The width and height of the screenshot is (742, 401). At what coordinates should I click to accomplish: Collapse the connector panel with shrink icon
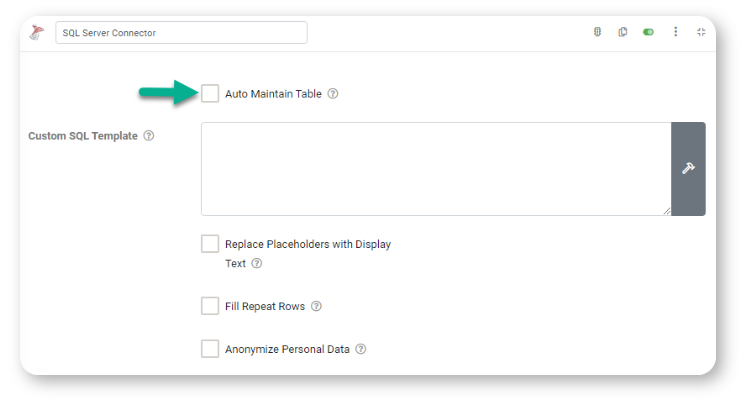pyautogui.click(x=701, y=32)
